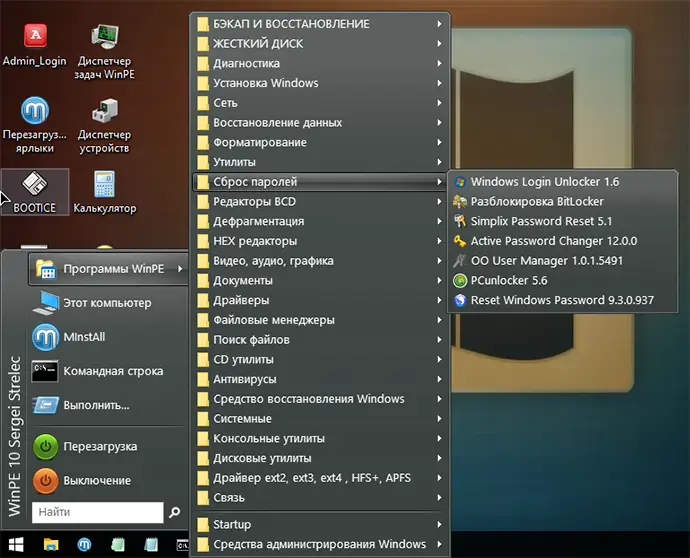Image resolution: width=690 pixels, height=558 pixels.
Task: Click the Перезагрузка restart button
Action: click(x=98, y=447)
